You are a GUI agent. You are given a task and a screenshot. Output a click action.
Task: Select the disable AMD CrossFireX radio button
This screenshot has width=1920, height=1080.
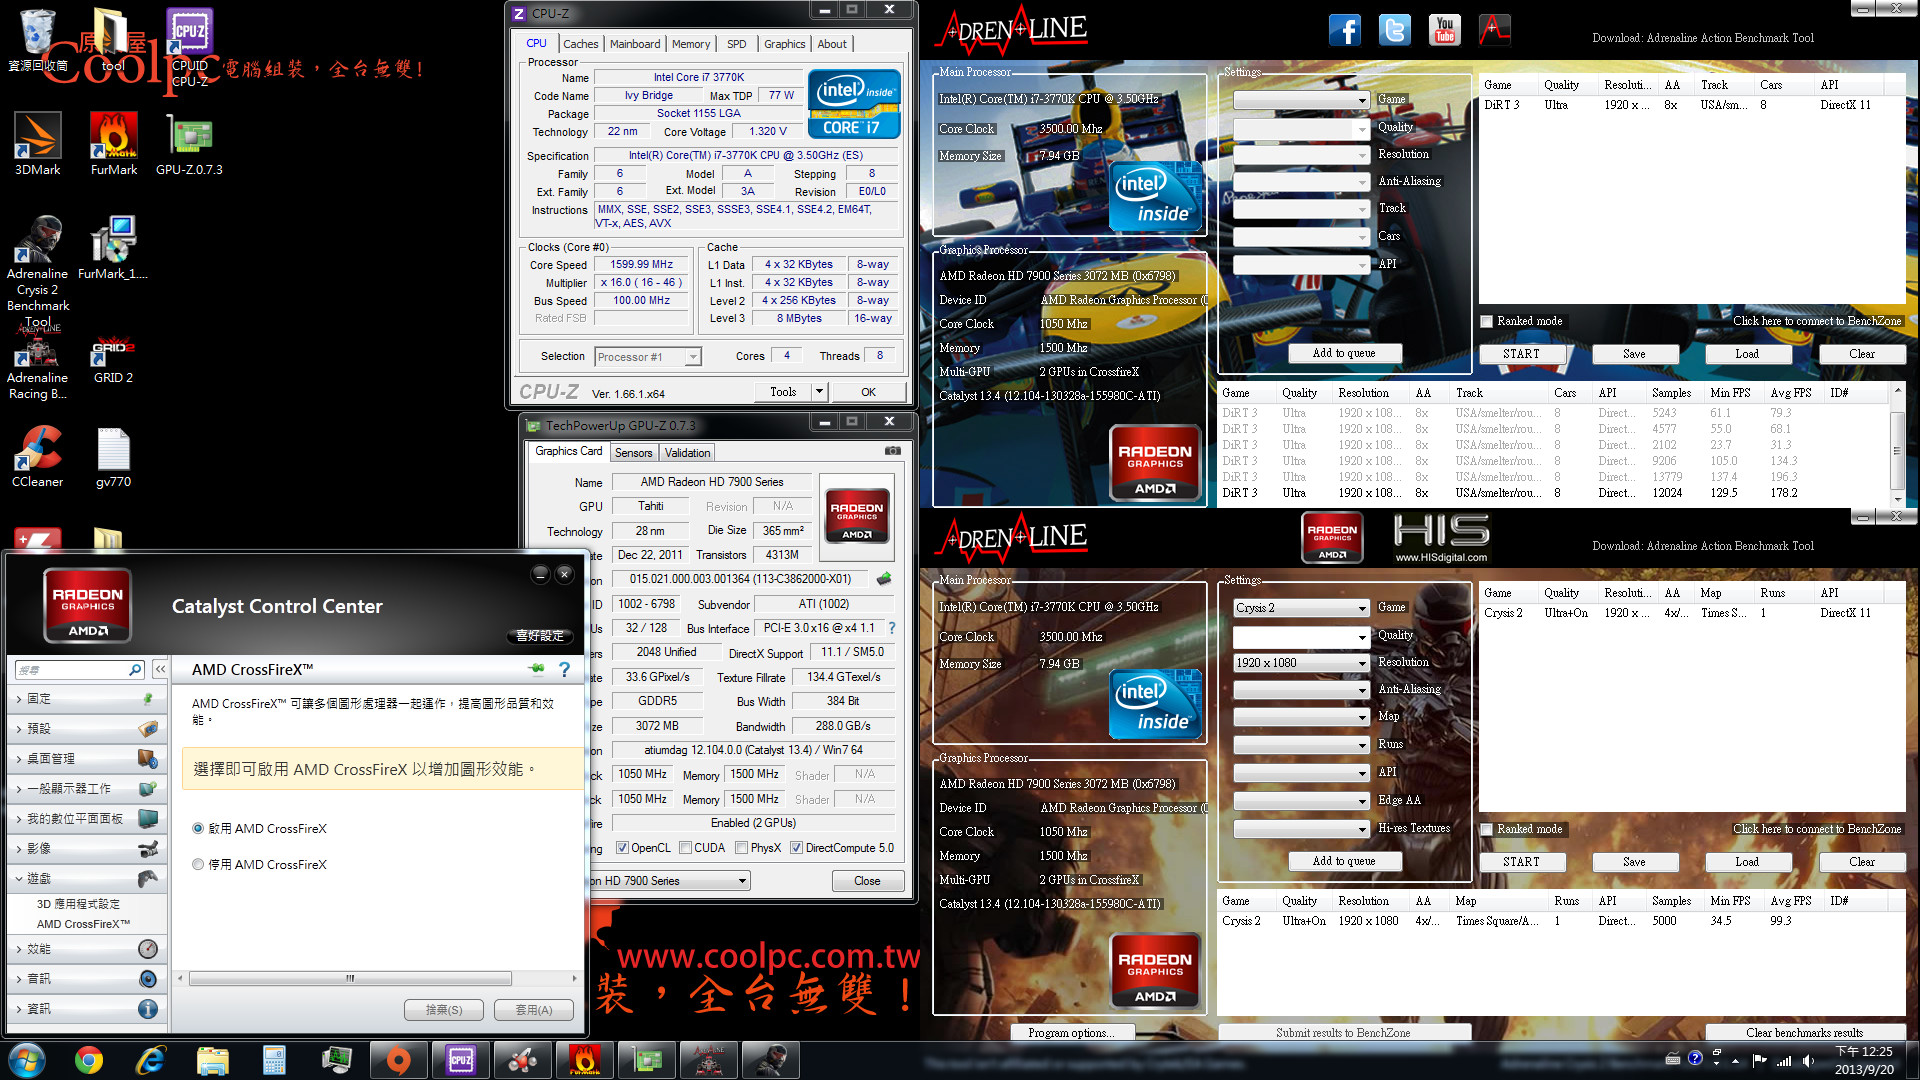coord(198,864)
